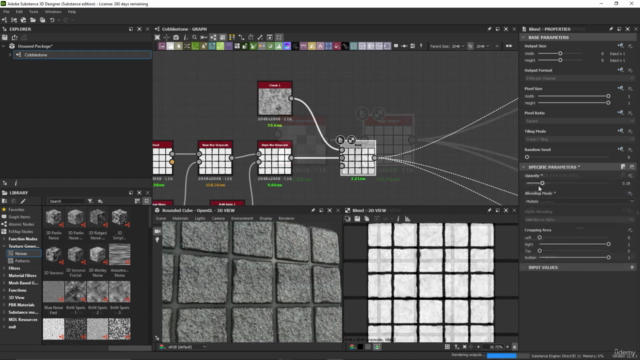Click the Random Seed slider handle
This screenshot has width=640, height=360.
(x=527, y=157)
